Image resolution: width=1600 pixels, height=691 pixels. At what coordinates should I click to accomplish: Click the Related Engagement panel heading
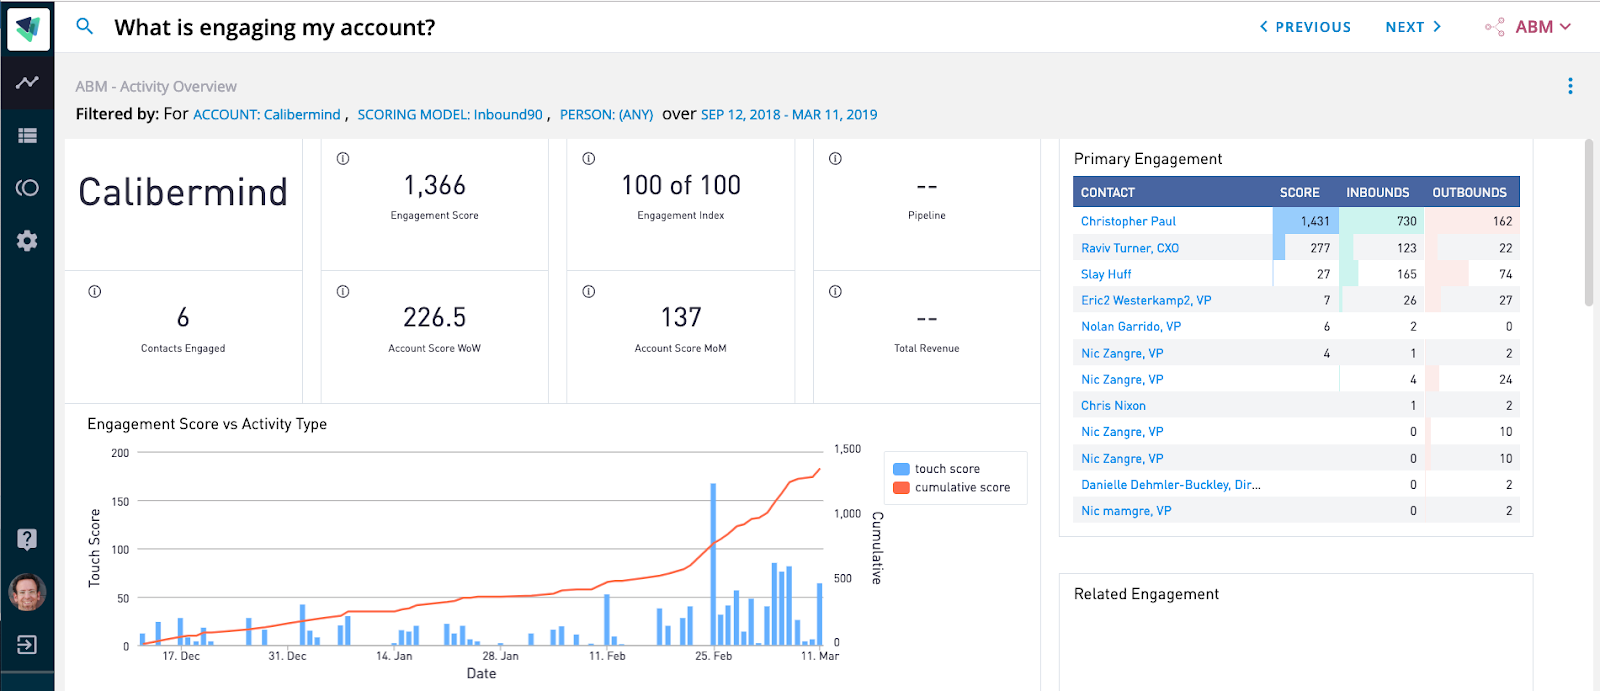pyautogui.click(x=1146, y=594)
